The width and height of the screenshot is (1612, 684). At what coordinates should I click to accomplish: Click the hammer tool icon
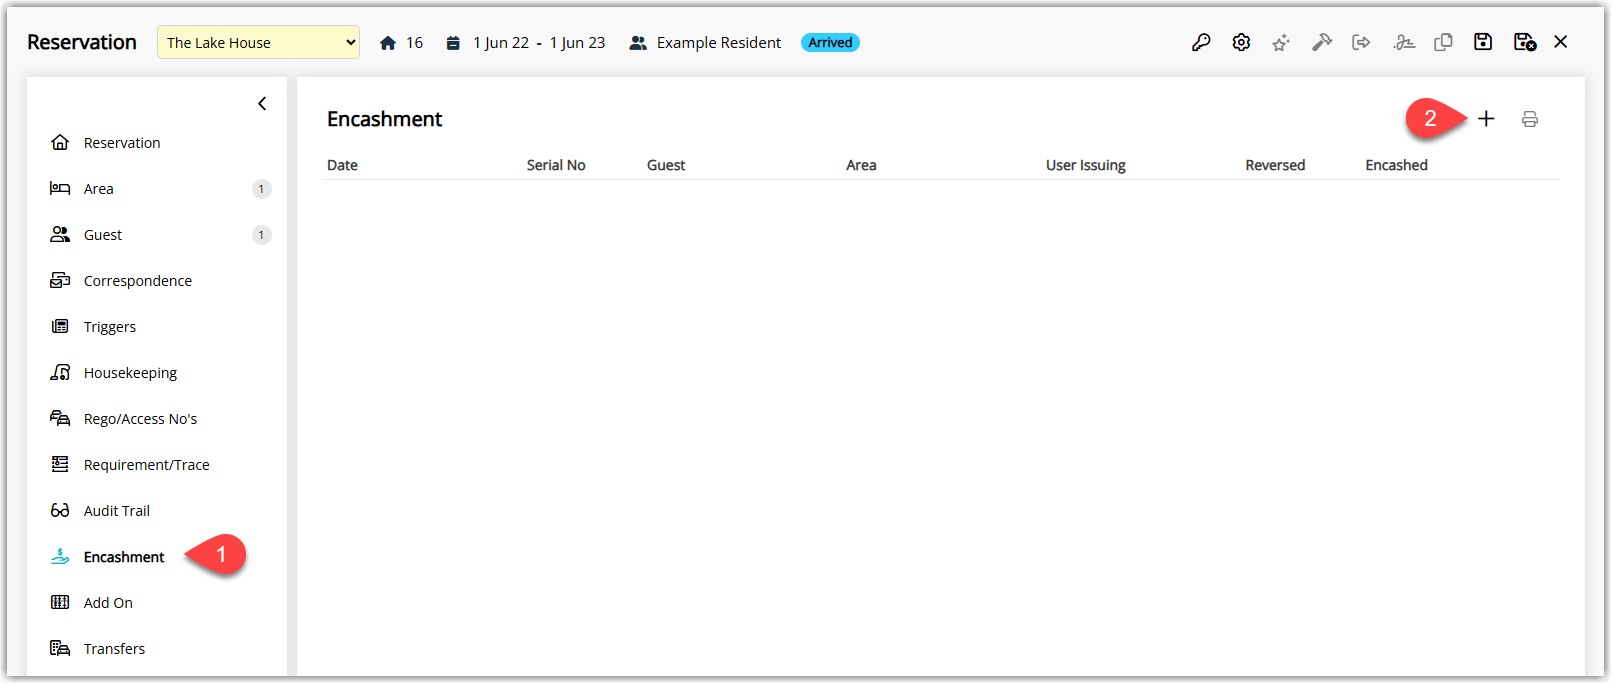[x=1322, y=42]
